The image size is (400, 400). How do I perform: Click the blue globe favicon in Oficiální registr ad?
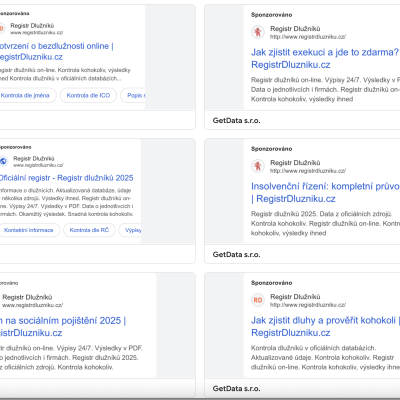click(x=3, y=161)
